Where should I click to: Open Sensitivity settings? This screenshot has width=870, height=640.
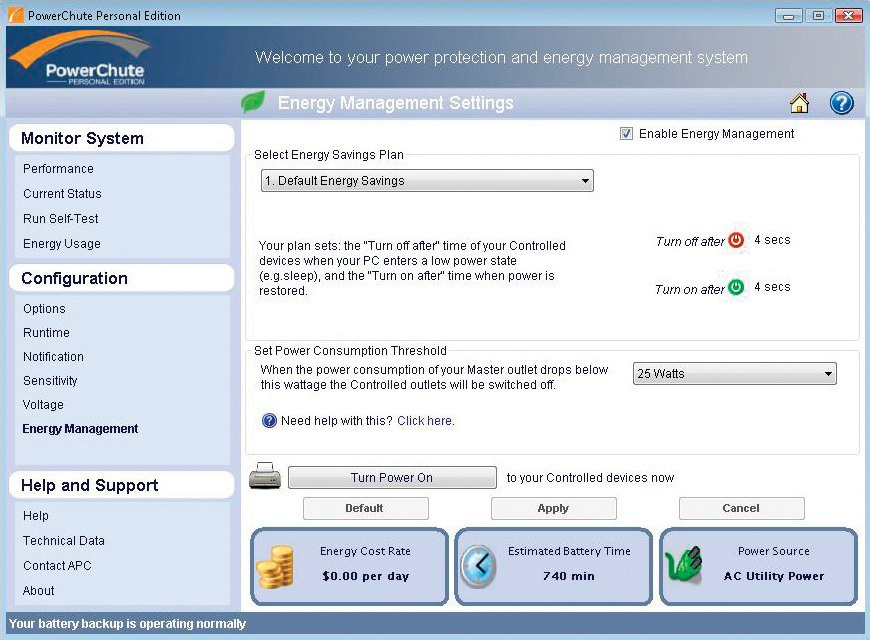(50, 381)
